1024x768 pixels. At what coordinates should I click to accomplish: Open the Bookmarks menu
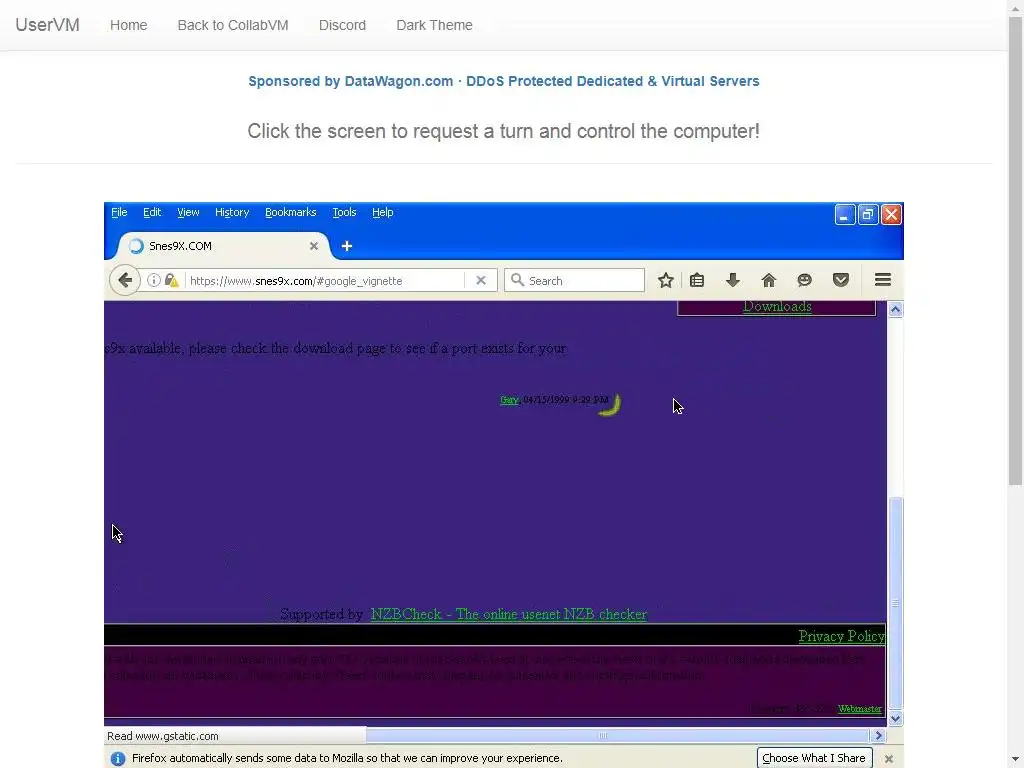tap(291, 212)
